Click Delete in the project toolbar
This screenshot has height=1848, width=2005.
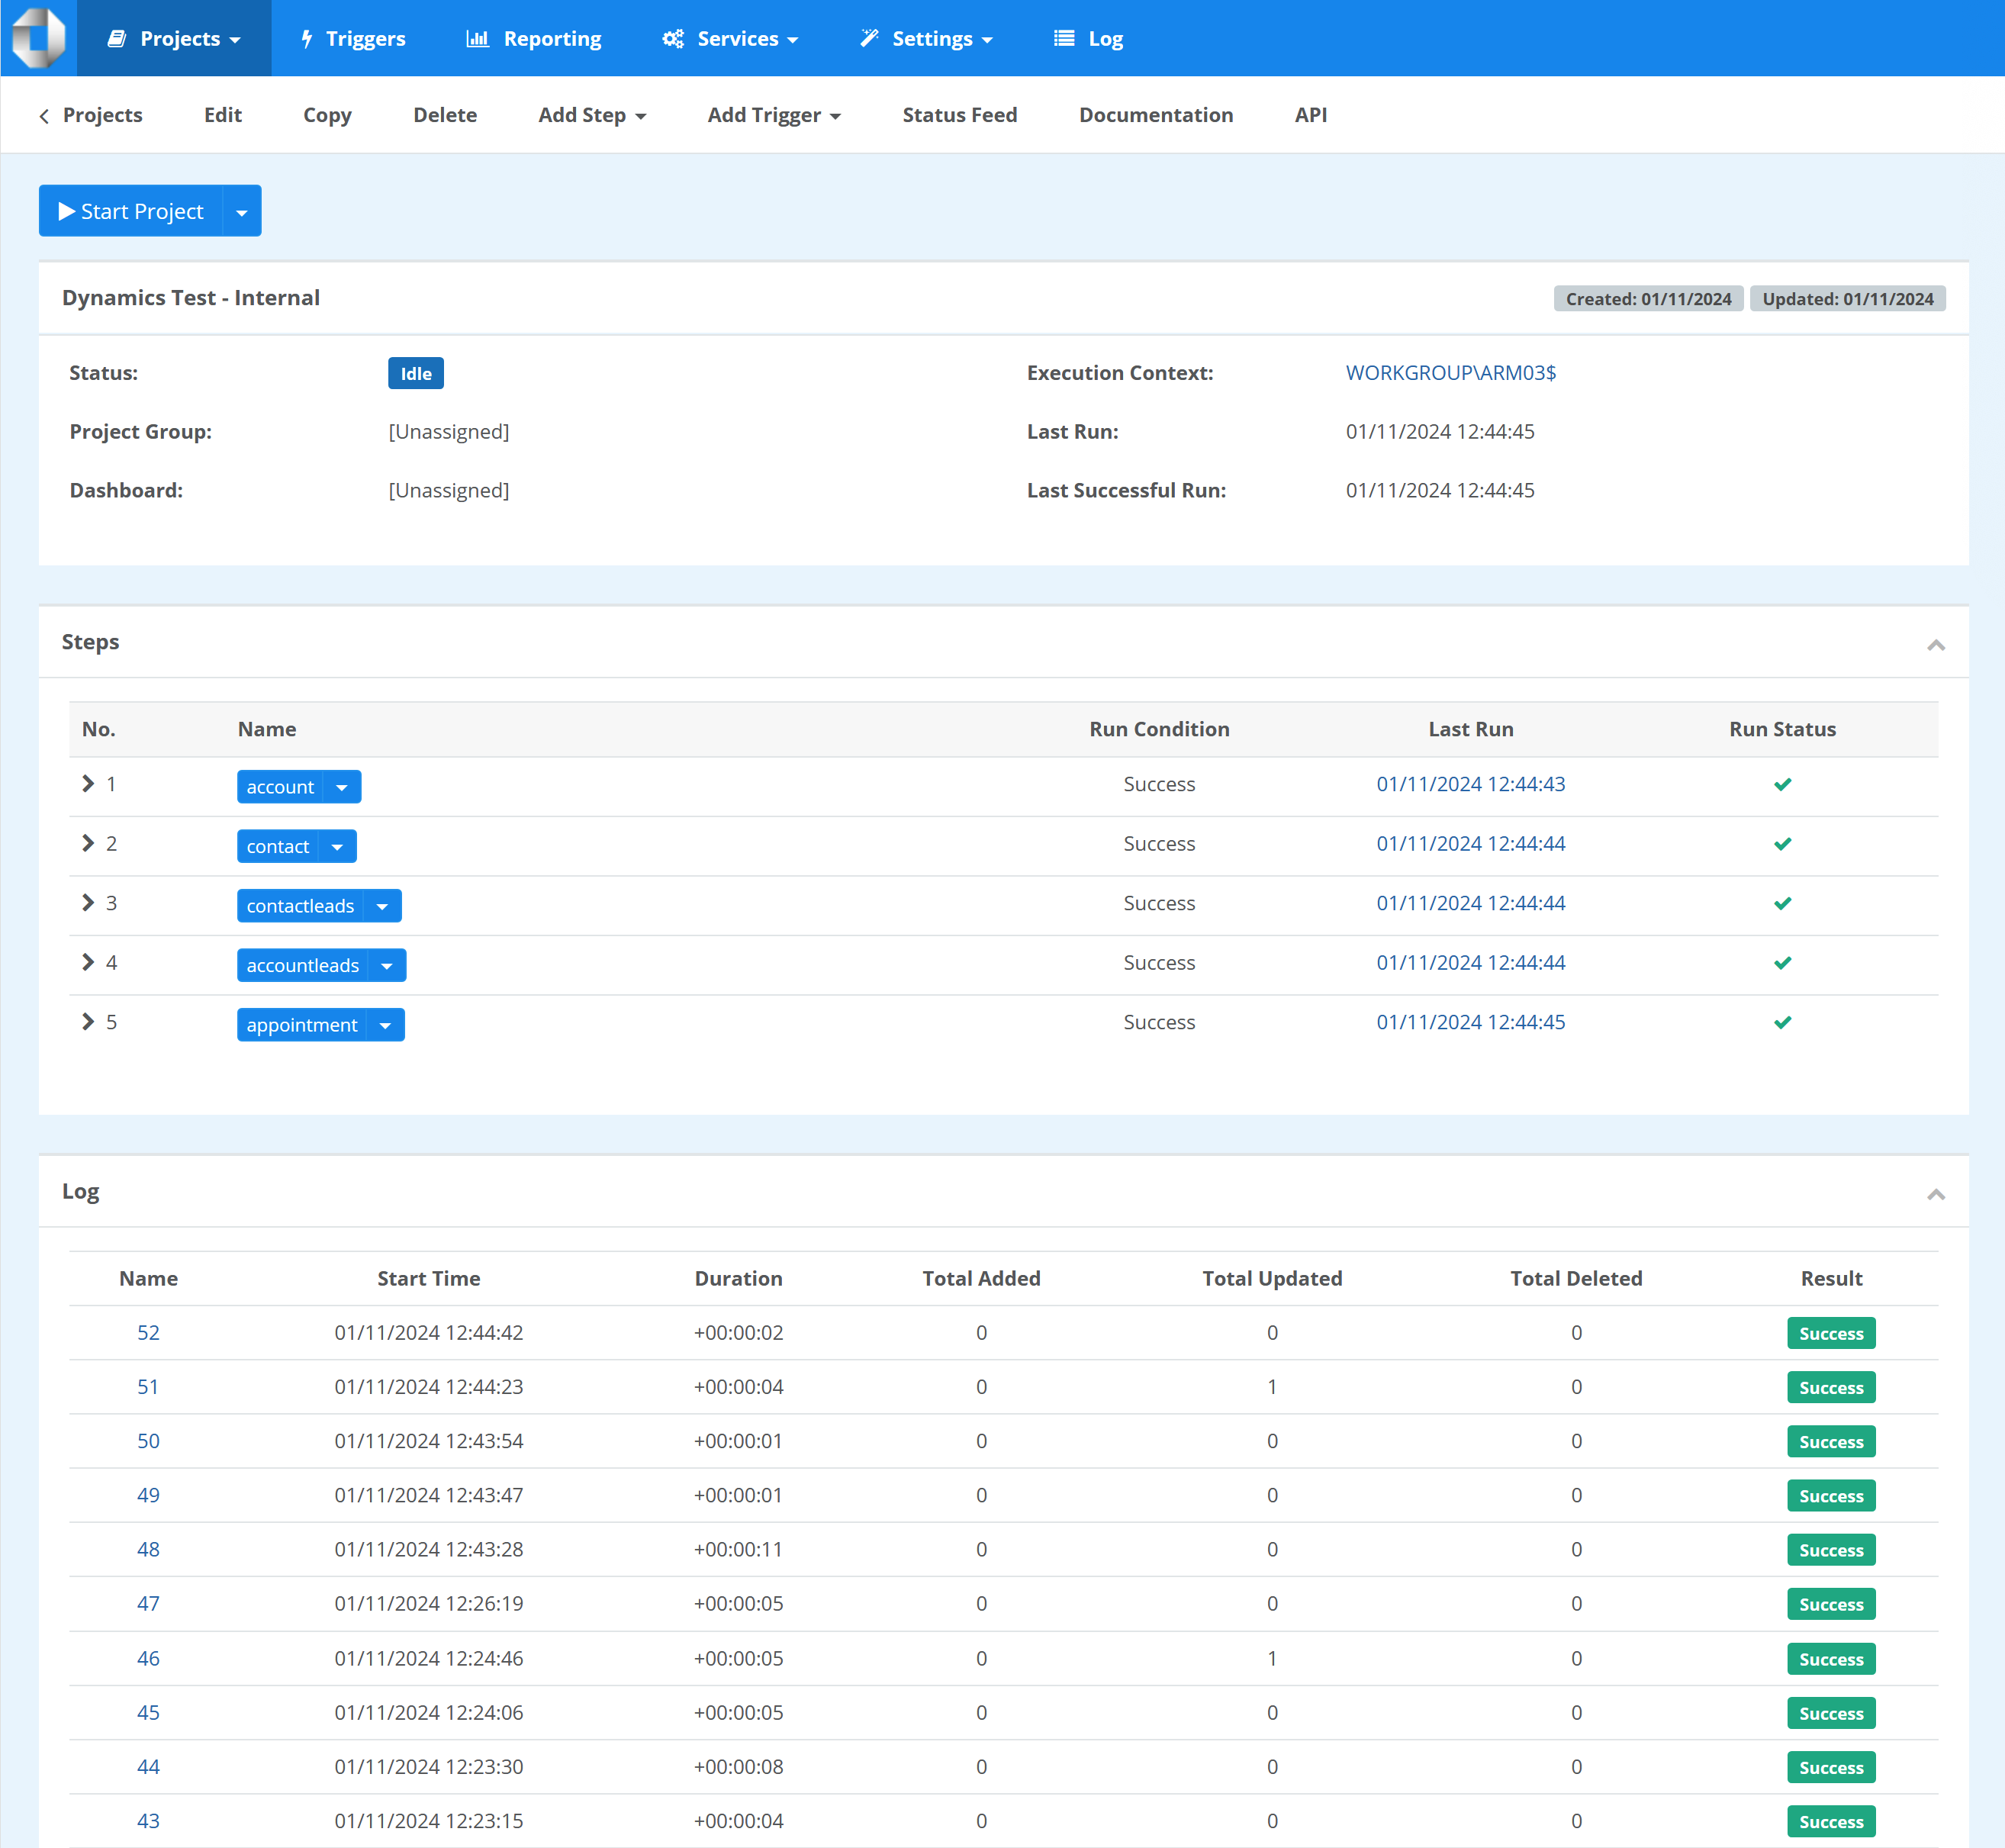[x=445, y=115]
